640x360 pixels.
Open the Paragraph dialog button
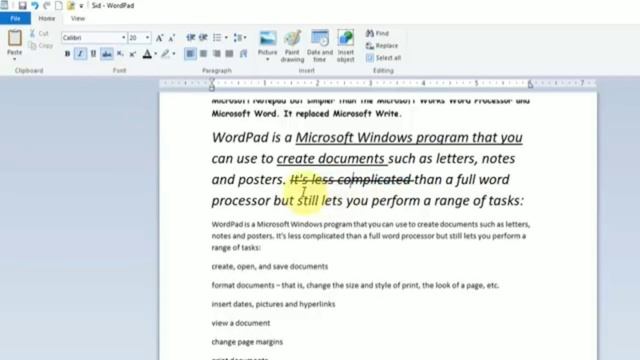244,53
